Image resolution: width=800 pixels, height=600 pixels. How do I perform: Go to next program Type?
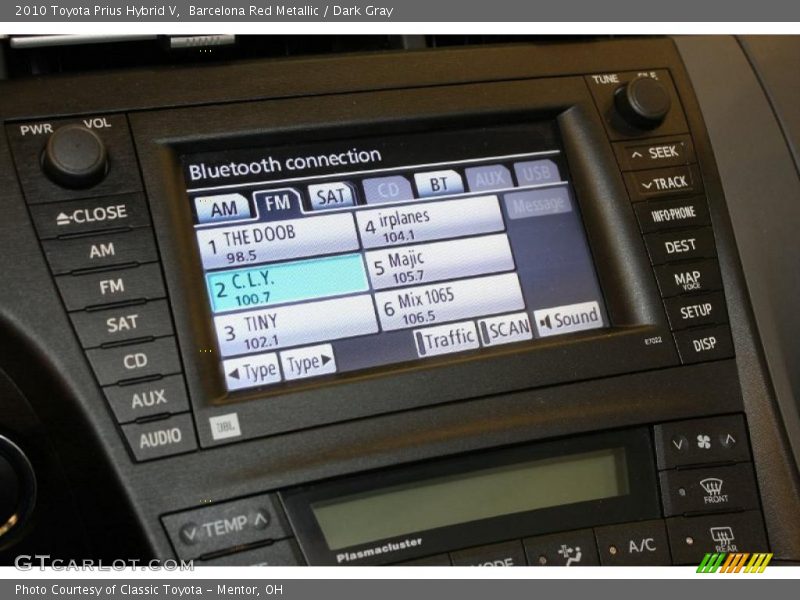click(x=308, y=363)
